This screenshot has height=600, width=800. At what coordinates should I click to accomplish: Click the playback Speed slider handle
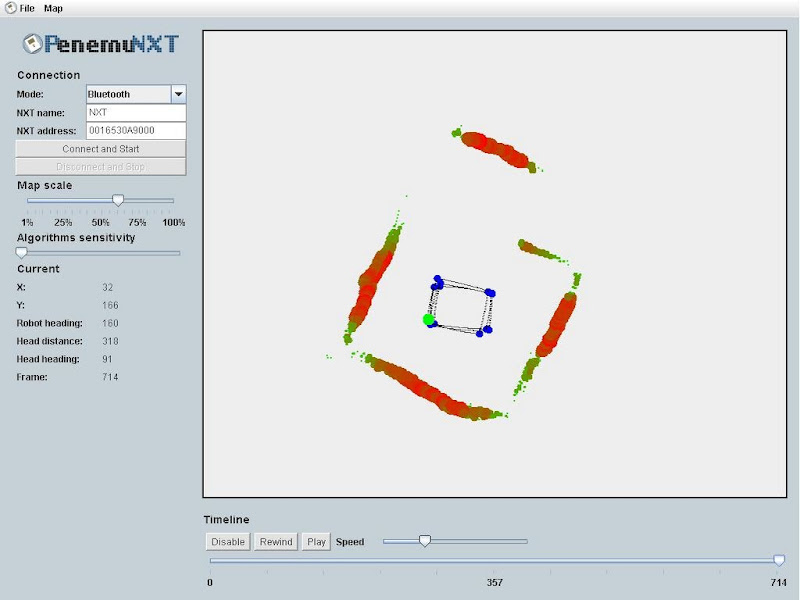tap(424, 541)
